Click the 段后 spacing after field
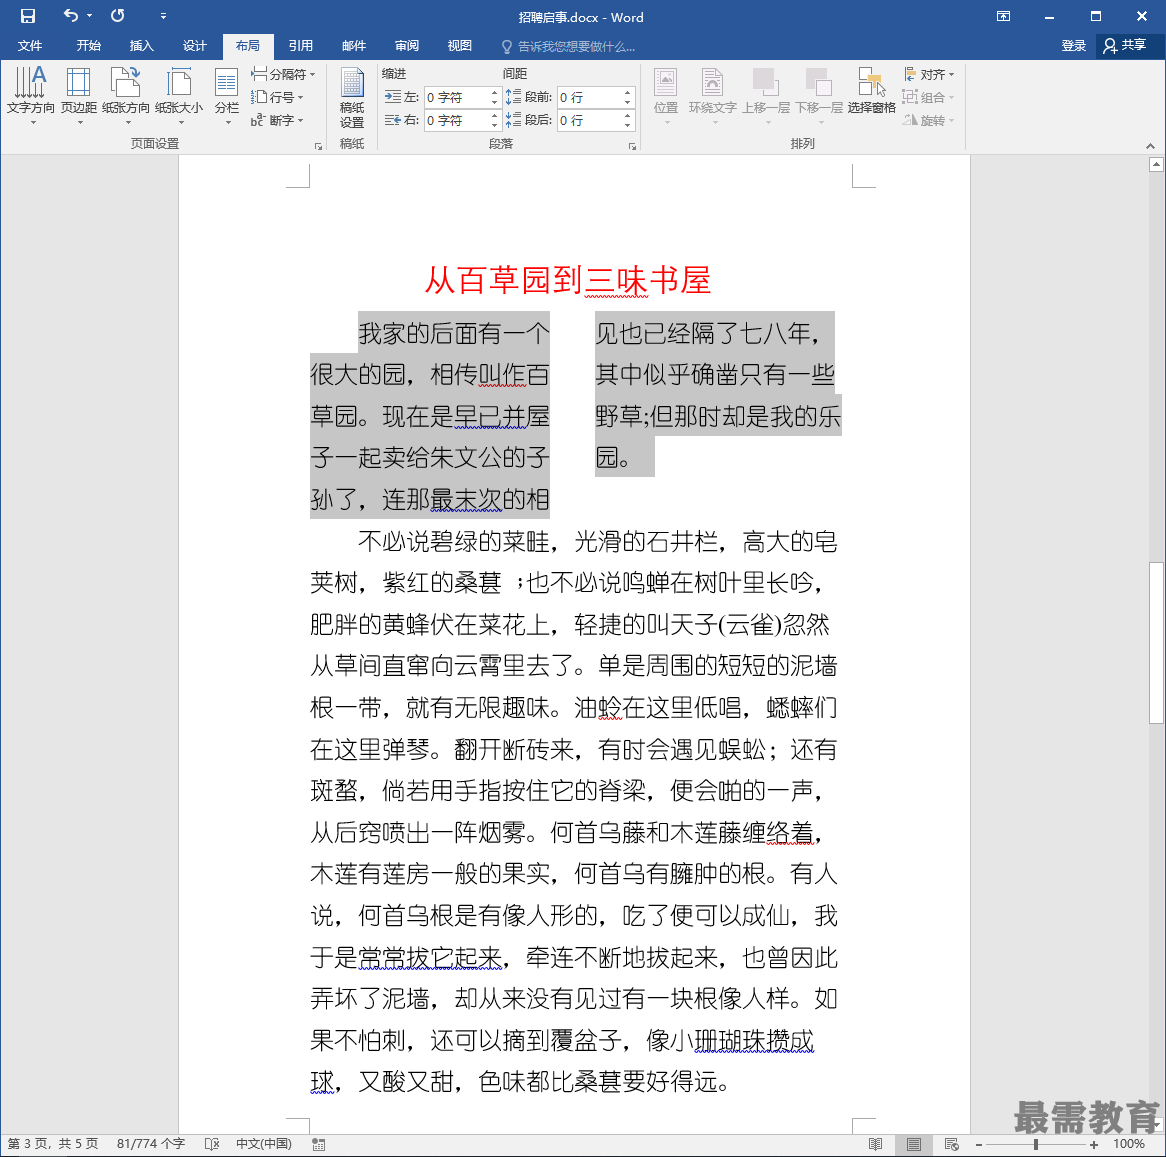 [590, 120]
